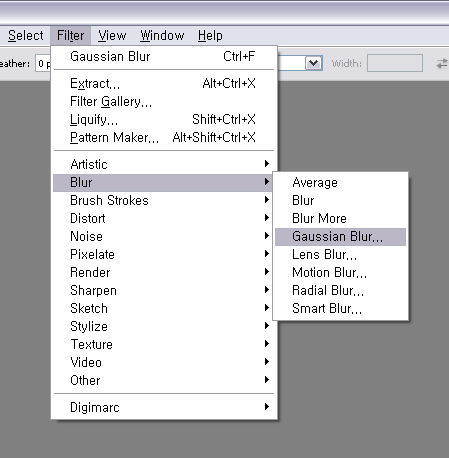
Task: Click the disabled Width input field
Action: [395, 63]
